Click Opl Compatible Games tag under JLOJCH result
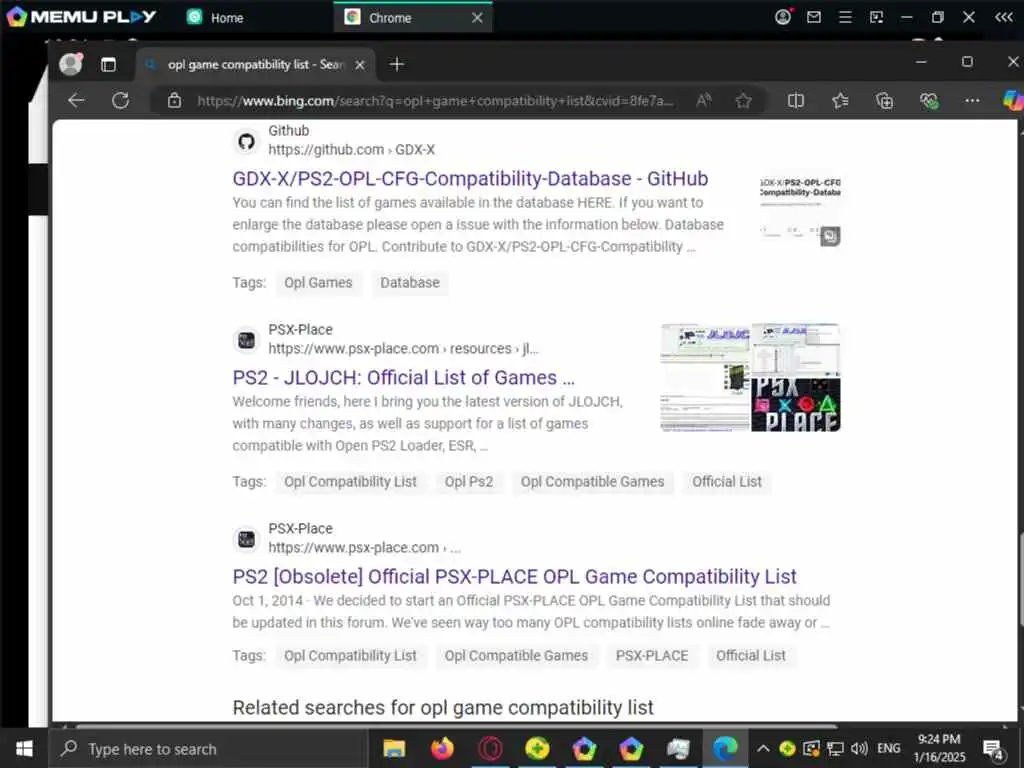Image resolution: width=1024 pixels, height=768 pixels. 592,482
